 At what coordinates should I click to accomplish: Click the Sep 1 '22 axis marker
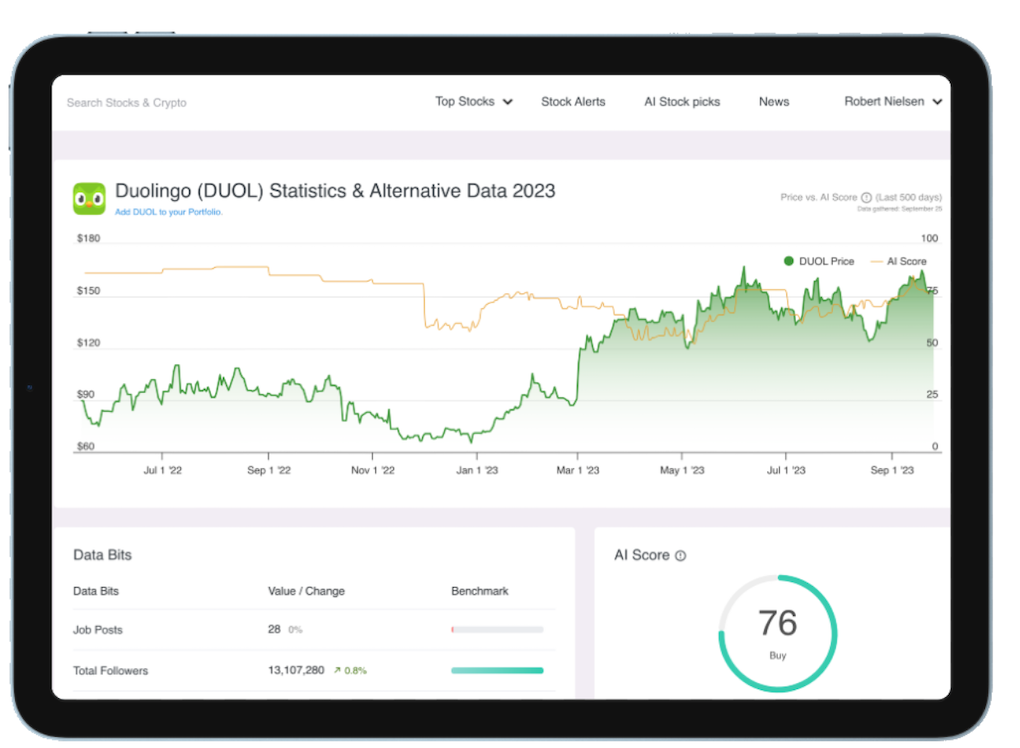pyautogui.click(x=269, y=470)
